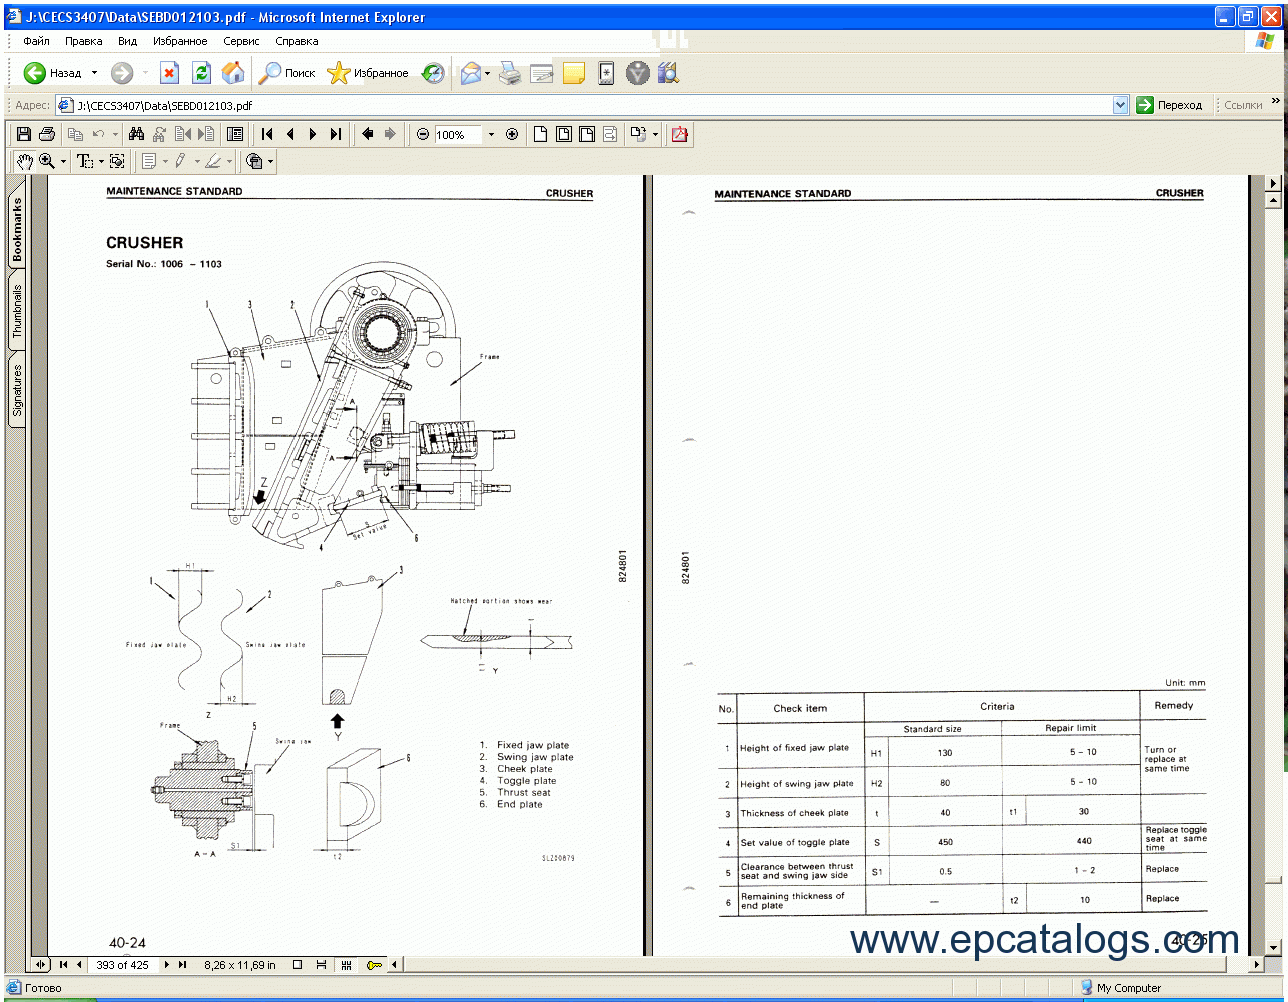Go to previous page in the Acrobat toolbar
Viewport: 1288px width, 1002px height.
[x=290, y=134]
